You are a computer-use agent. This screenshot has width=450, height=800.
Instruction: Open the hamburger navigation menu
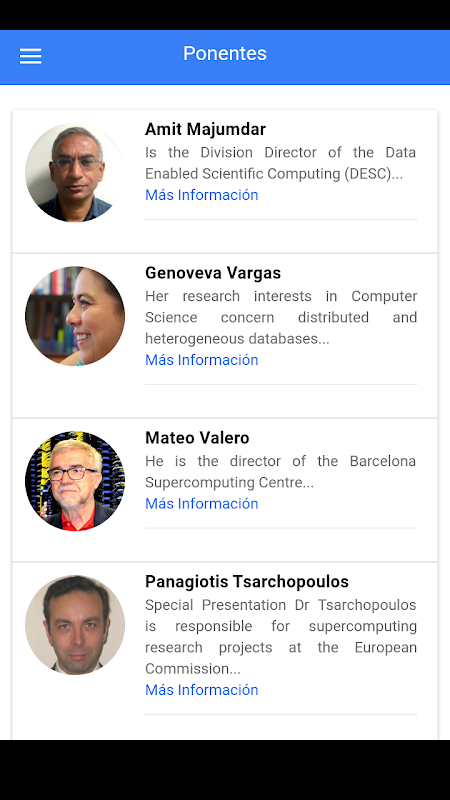click(31, 56)
